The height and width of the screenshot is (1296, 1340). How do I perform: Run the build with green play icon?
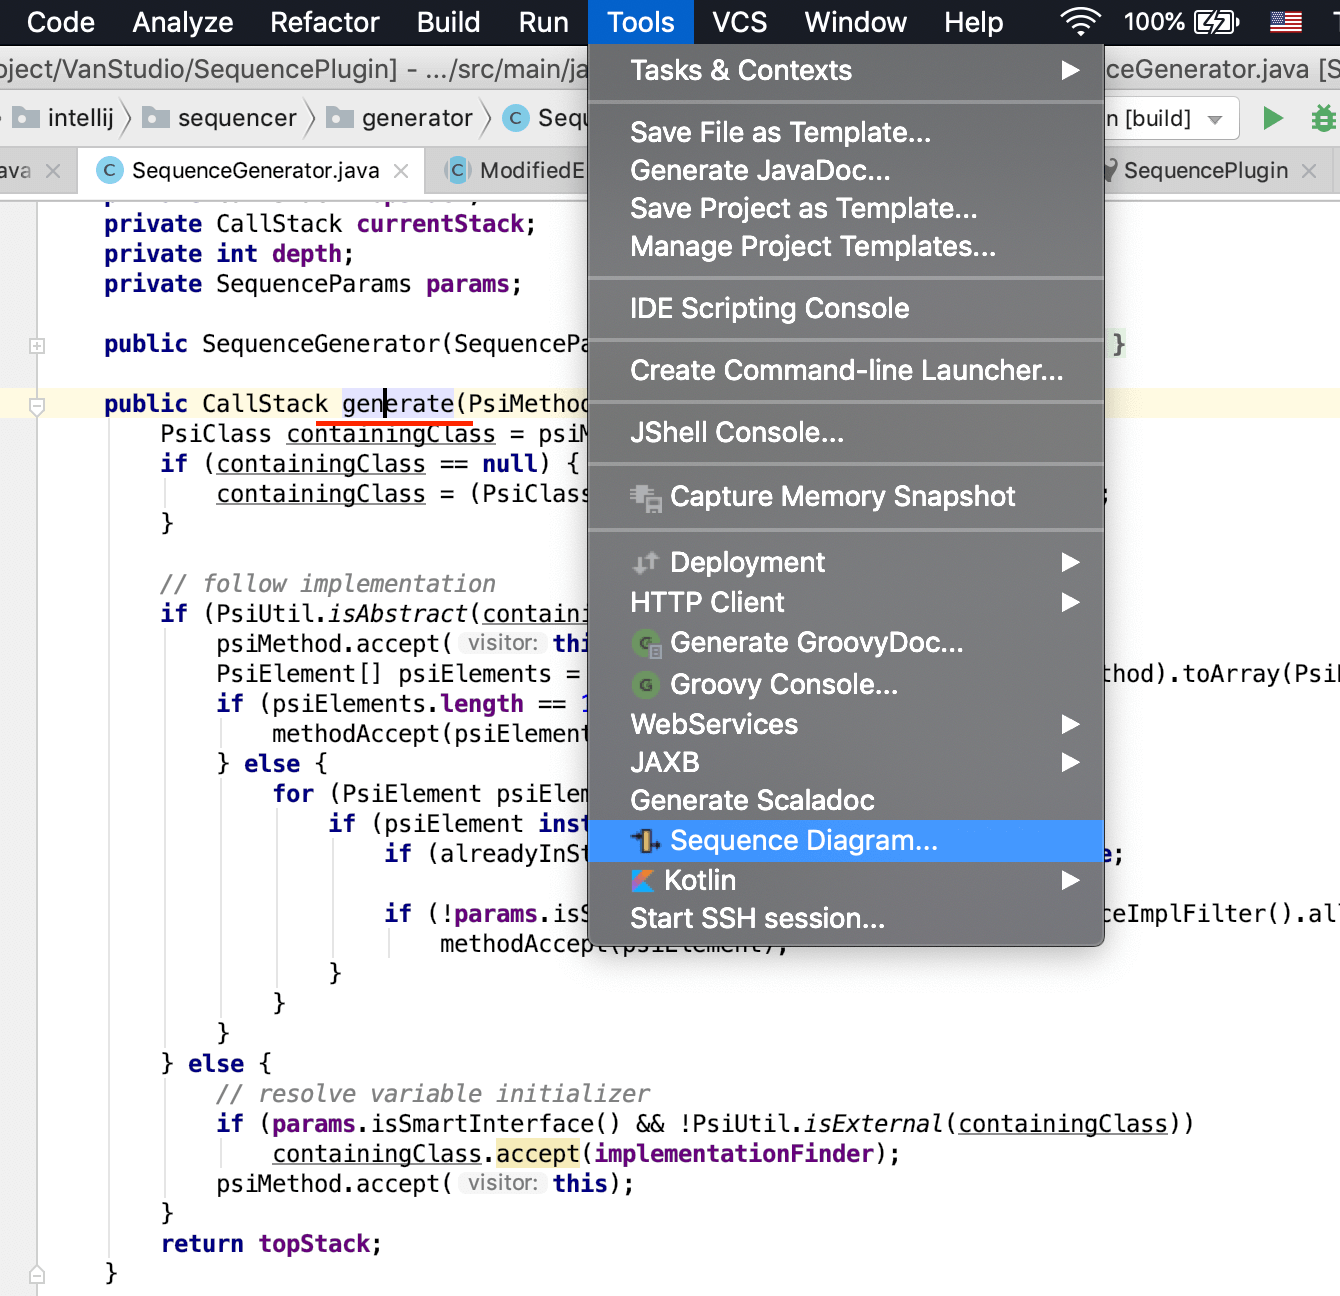1273,119
